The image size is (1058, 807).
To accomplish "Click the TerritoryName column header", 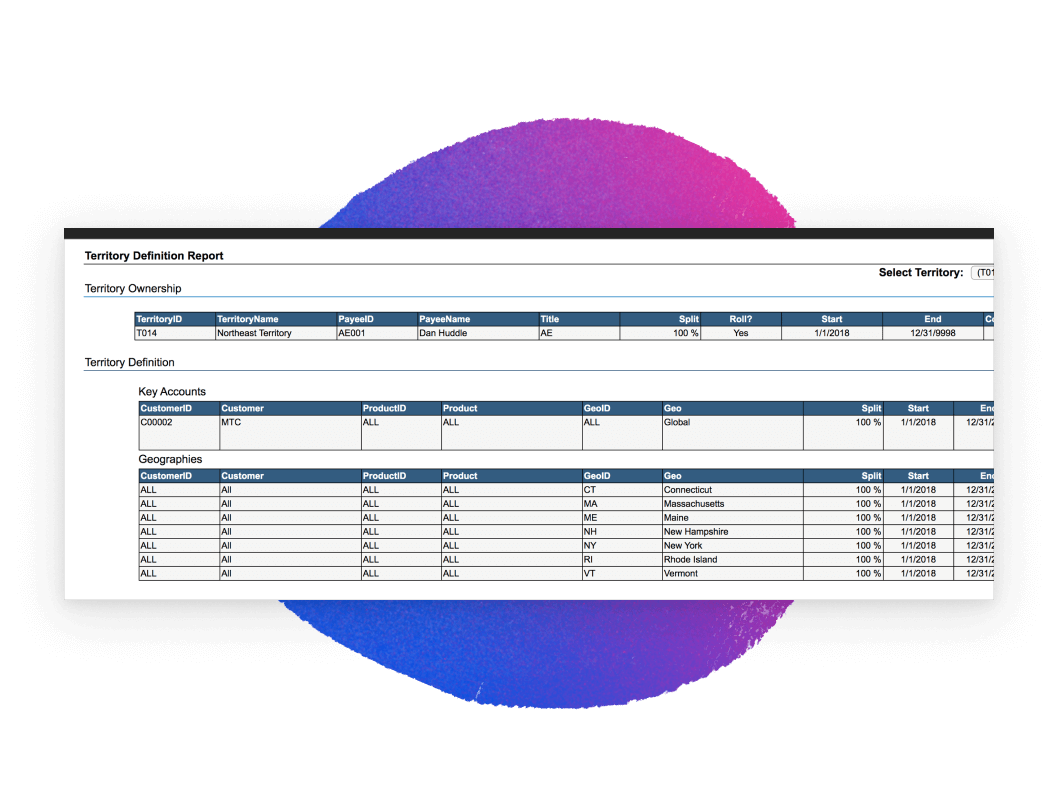I will pos(276,319).
